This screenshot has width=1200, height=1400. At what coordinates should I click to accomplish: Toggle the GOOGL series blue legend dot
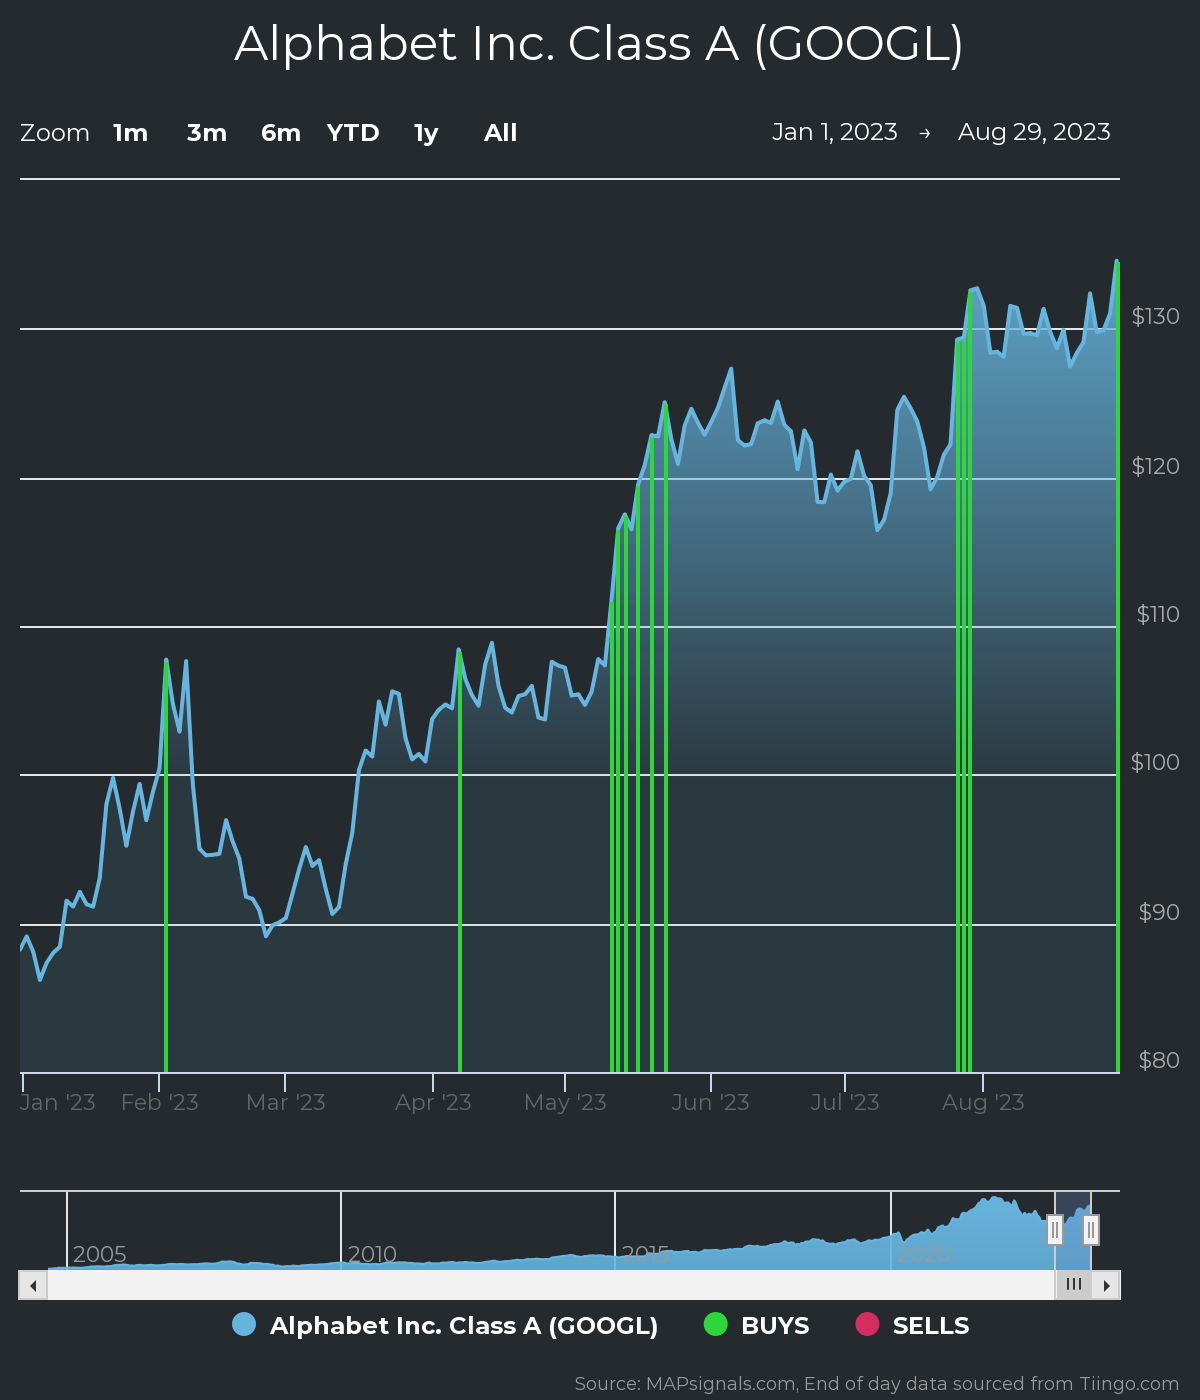pyautogui.click(x=244, y=1325)
